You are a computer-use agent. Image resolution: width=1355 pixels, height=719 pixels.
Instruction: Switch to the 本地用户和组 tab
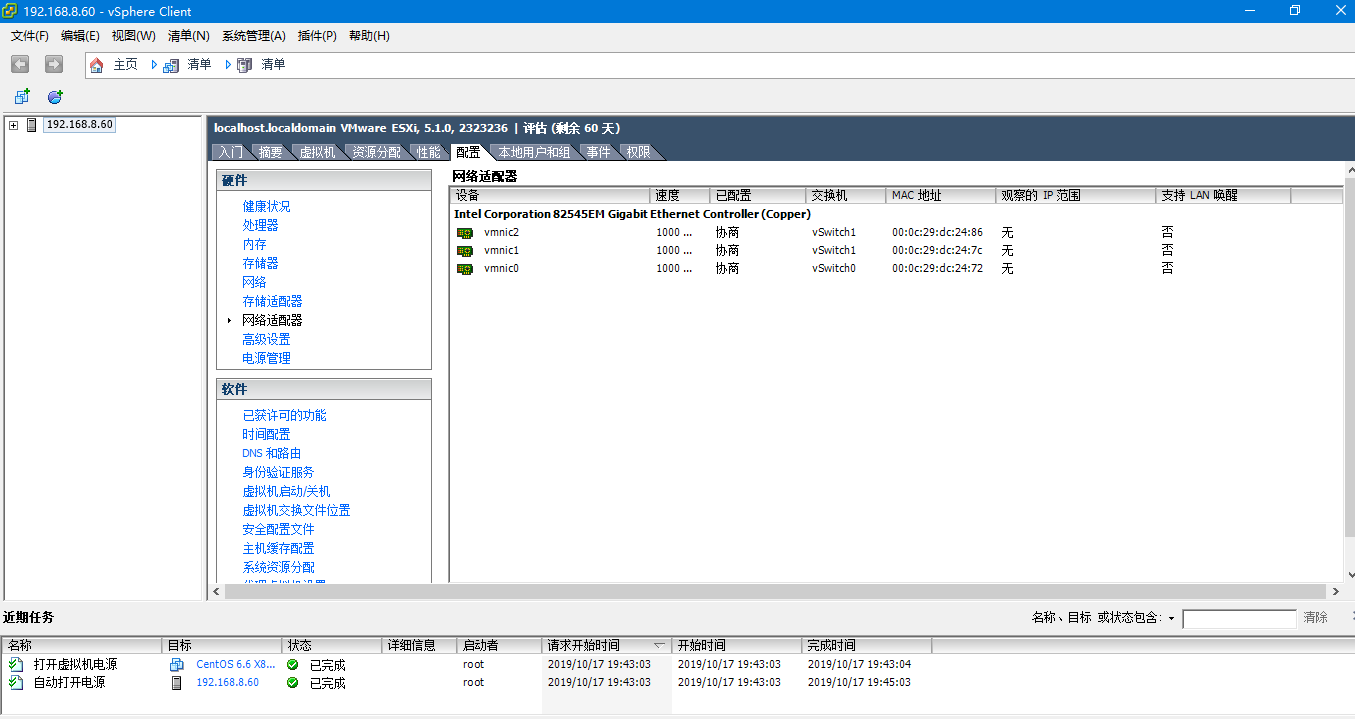click(x=534, y=152)
